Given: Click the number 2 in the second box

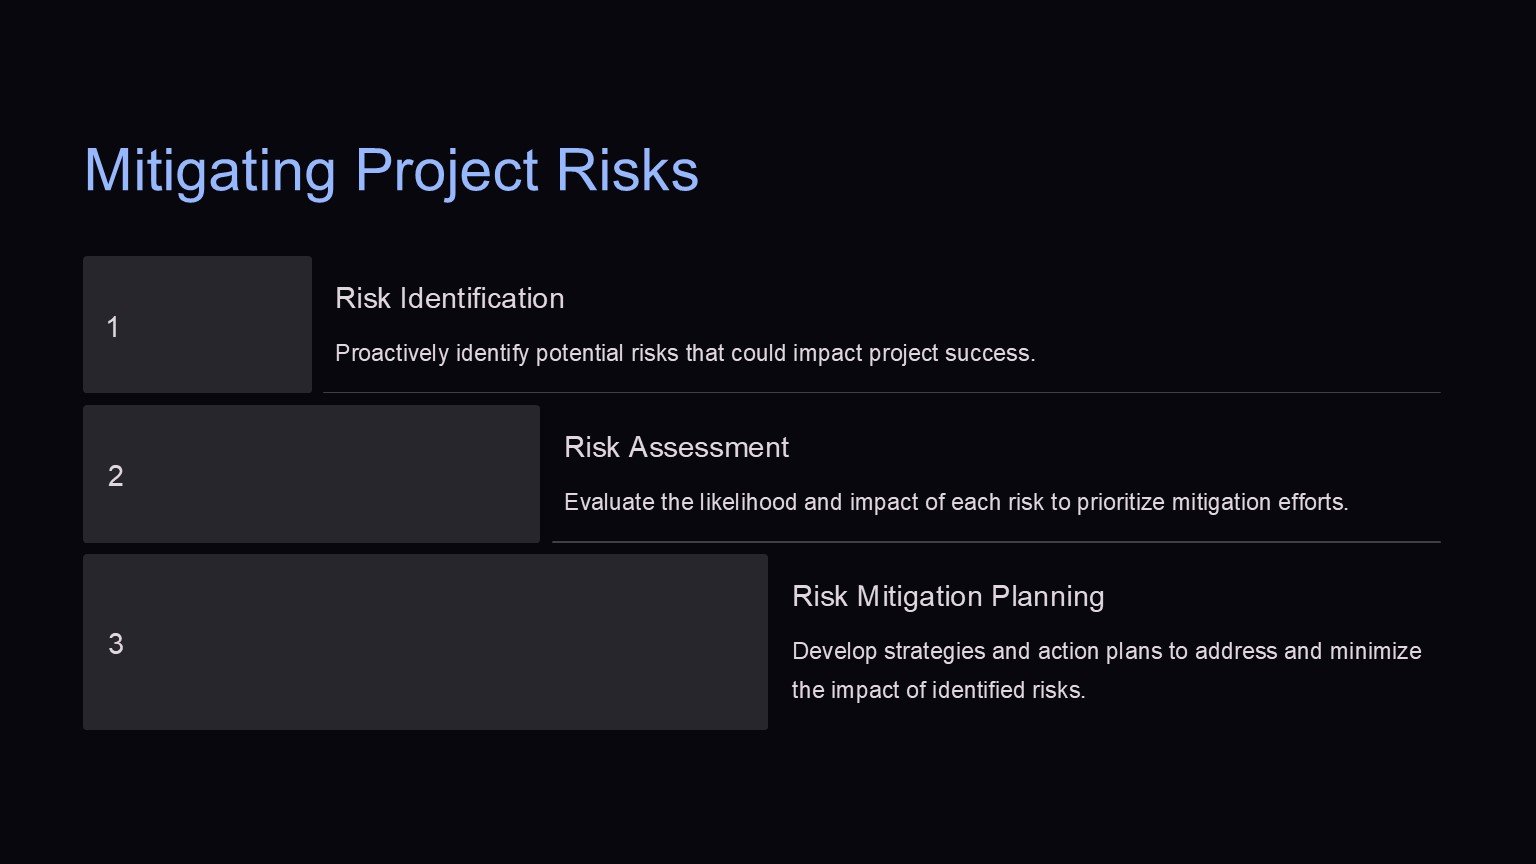Looking at the screenshot, I should coord(116,476).
